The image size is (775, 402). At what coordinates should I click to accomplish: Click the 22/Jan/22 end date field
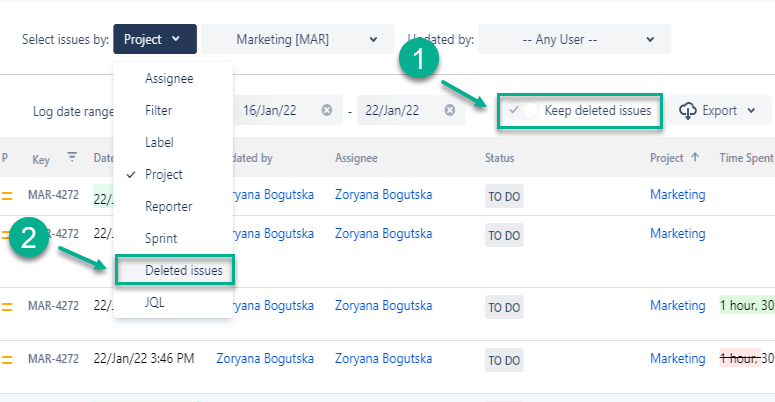click(396, 110)
